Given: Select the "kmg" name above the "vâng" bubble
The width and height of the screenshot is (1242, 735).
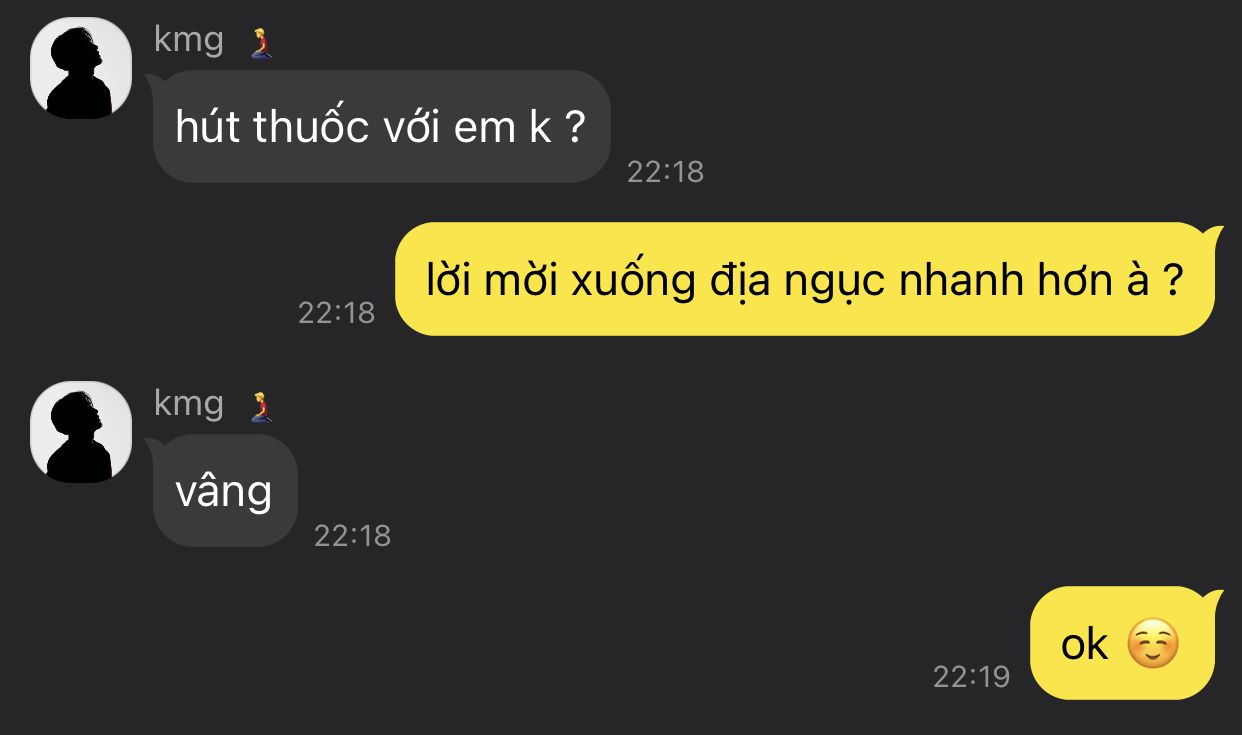Looking at the screenshot, I should click(x=189, y=405).
